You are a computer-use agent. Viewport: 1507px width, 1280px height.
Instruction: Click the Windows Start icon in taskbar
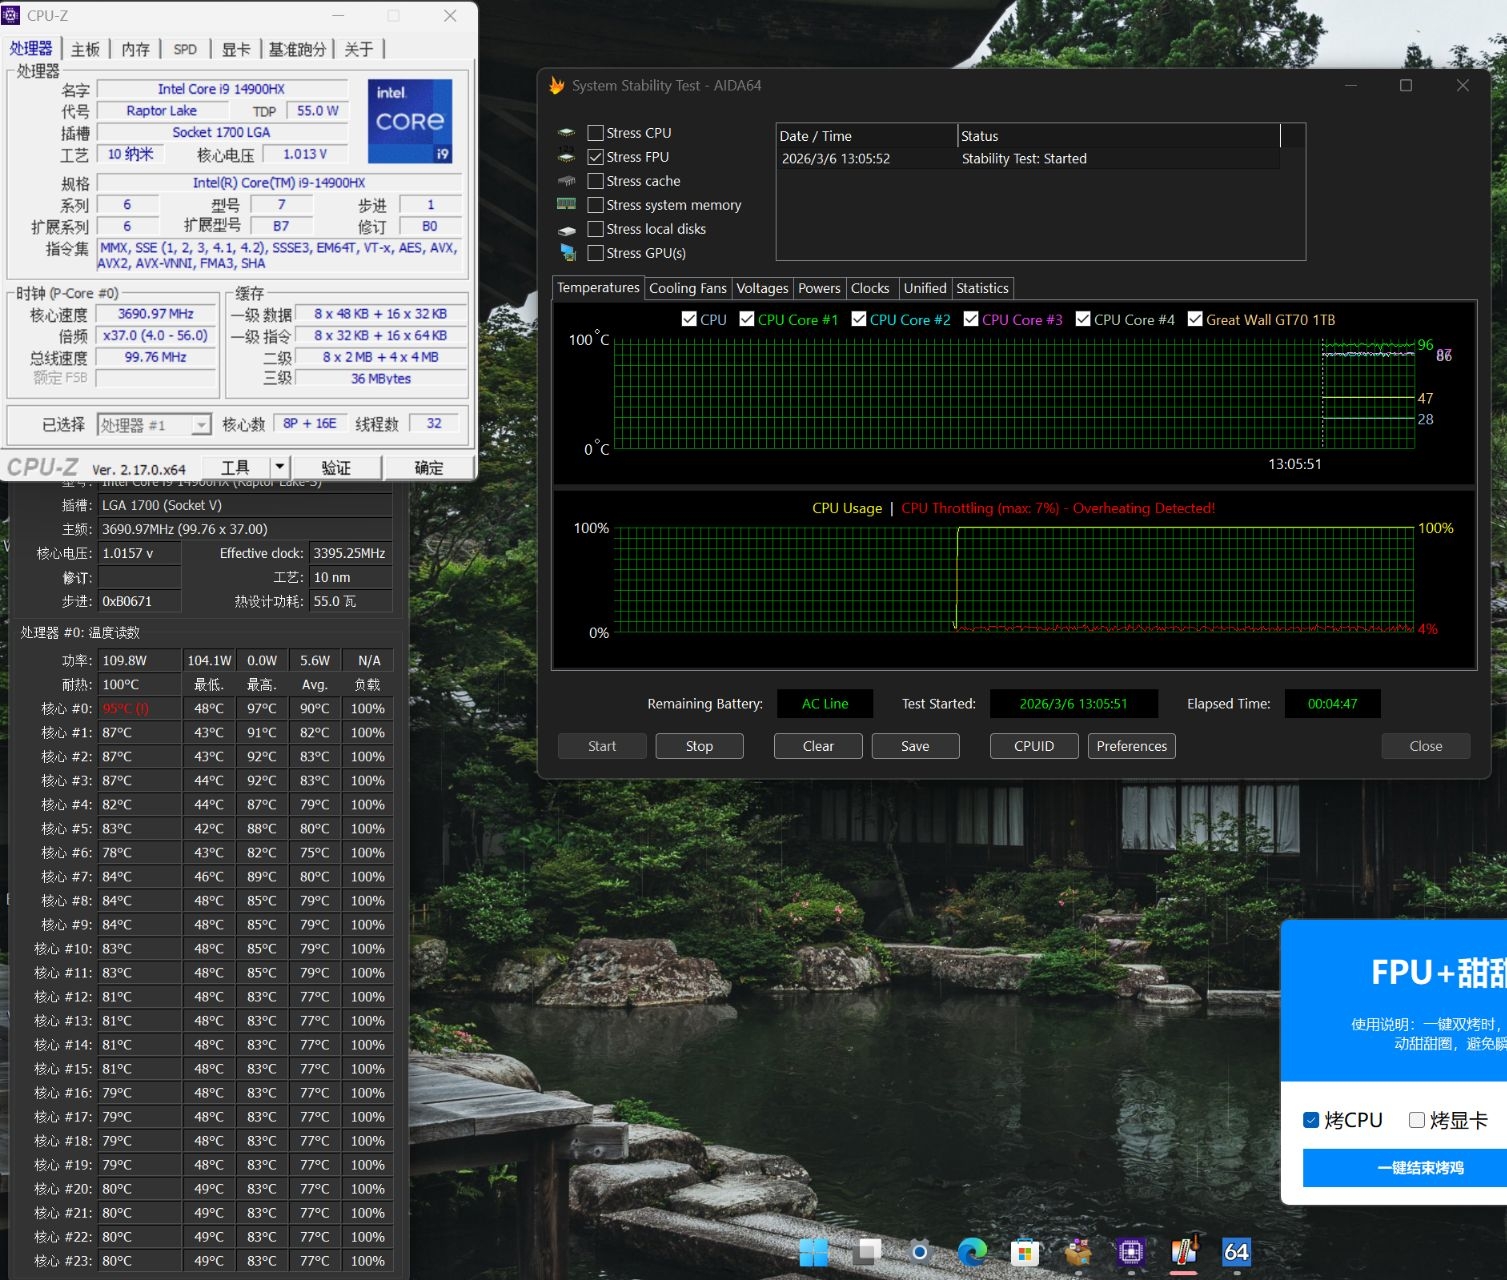[814, 1251]
